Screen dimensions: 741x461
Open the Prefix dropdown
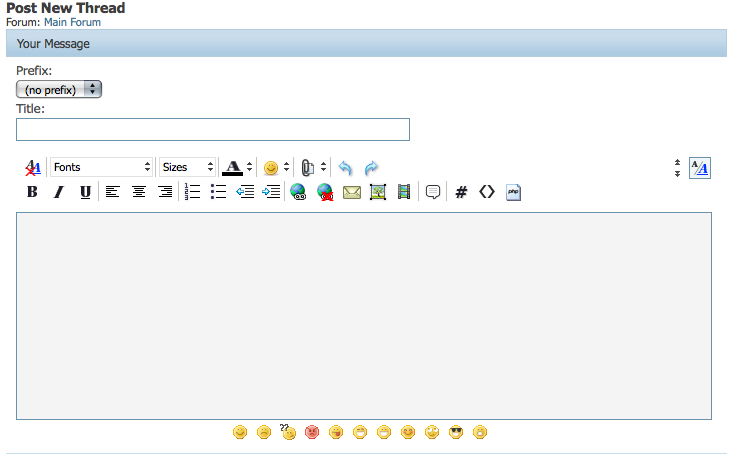coord(59,89)
